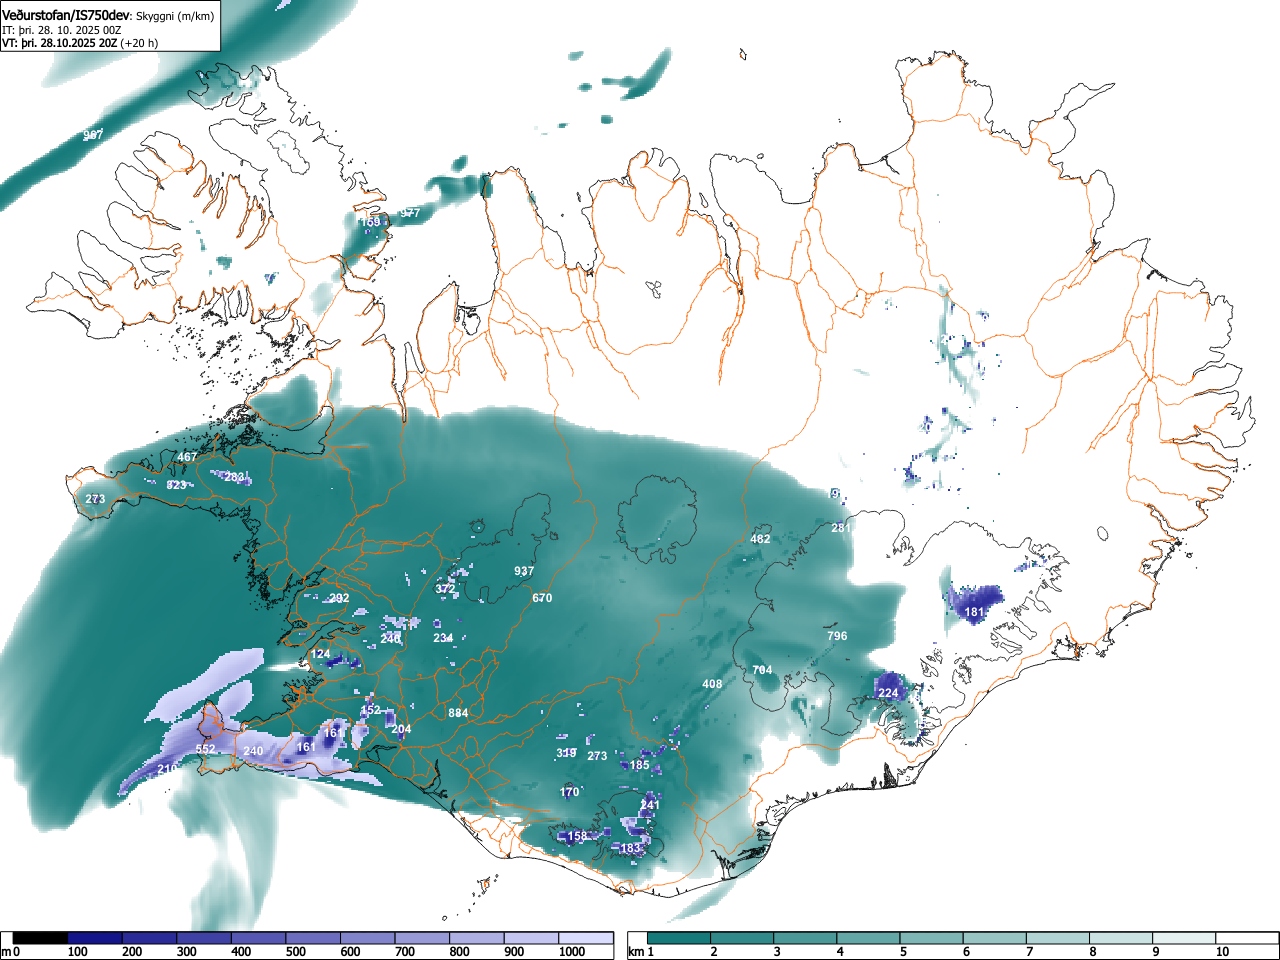Select the black 0–100 m legend segment

tap(41, 938)
